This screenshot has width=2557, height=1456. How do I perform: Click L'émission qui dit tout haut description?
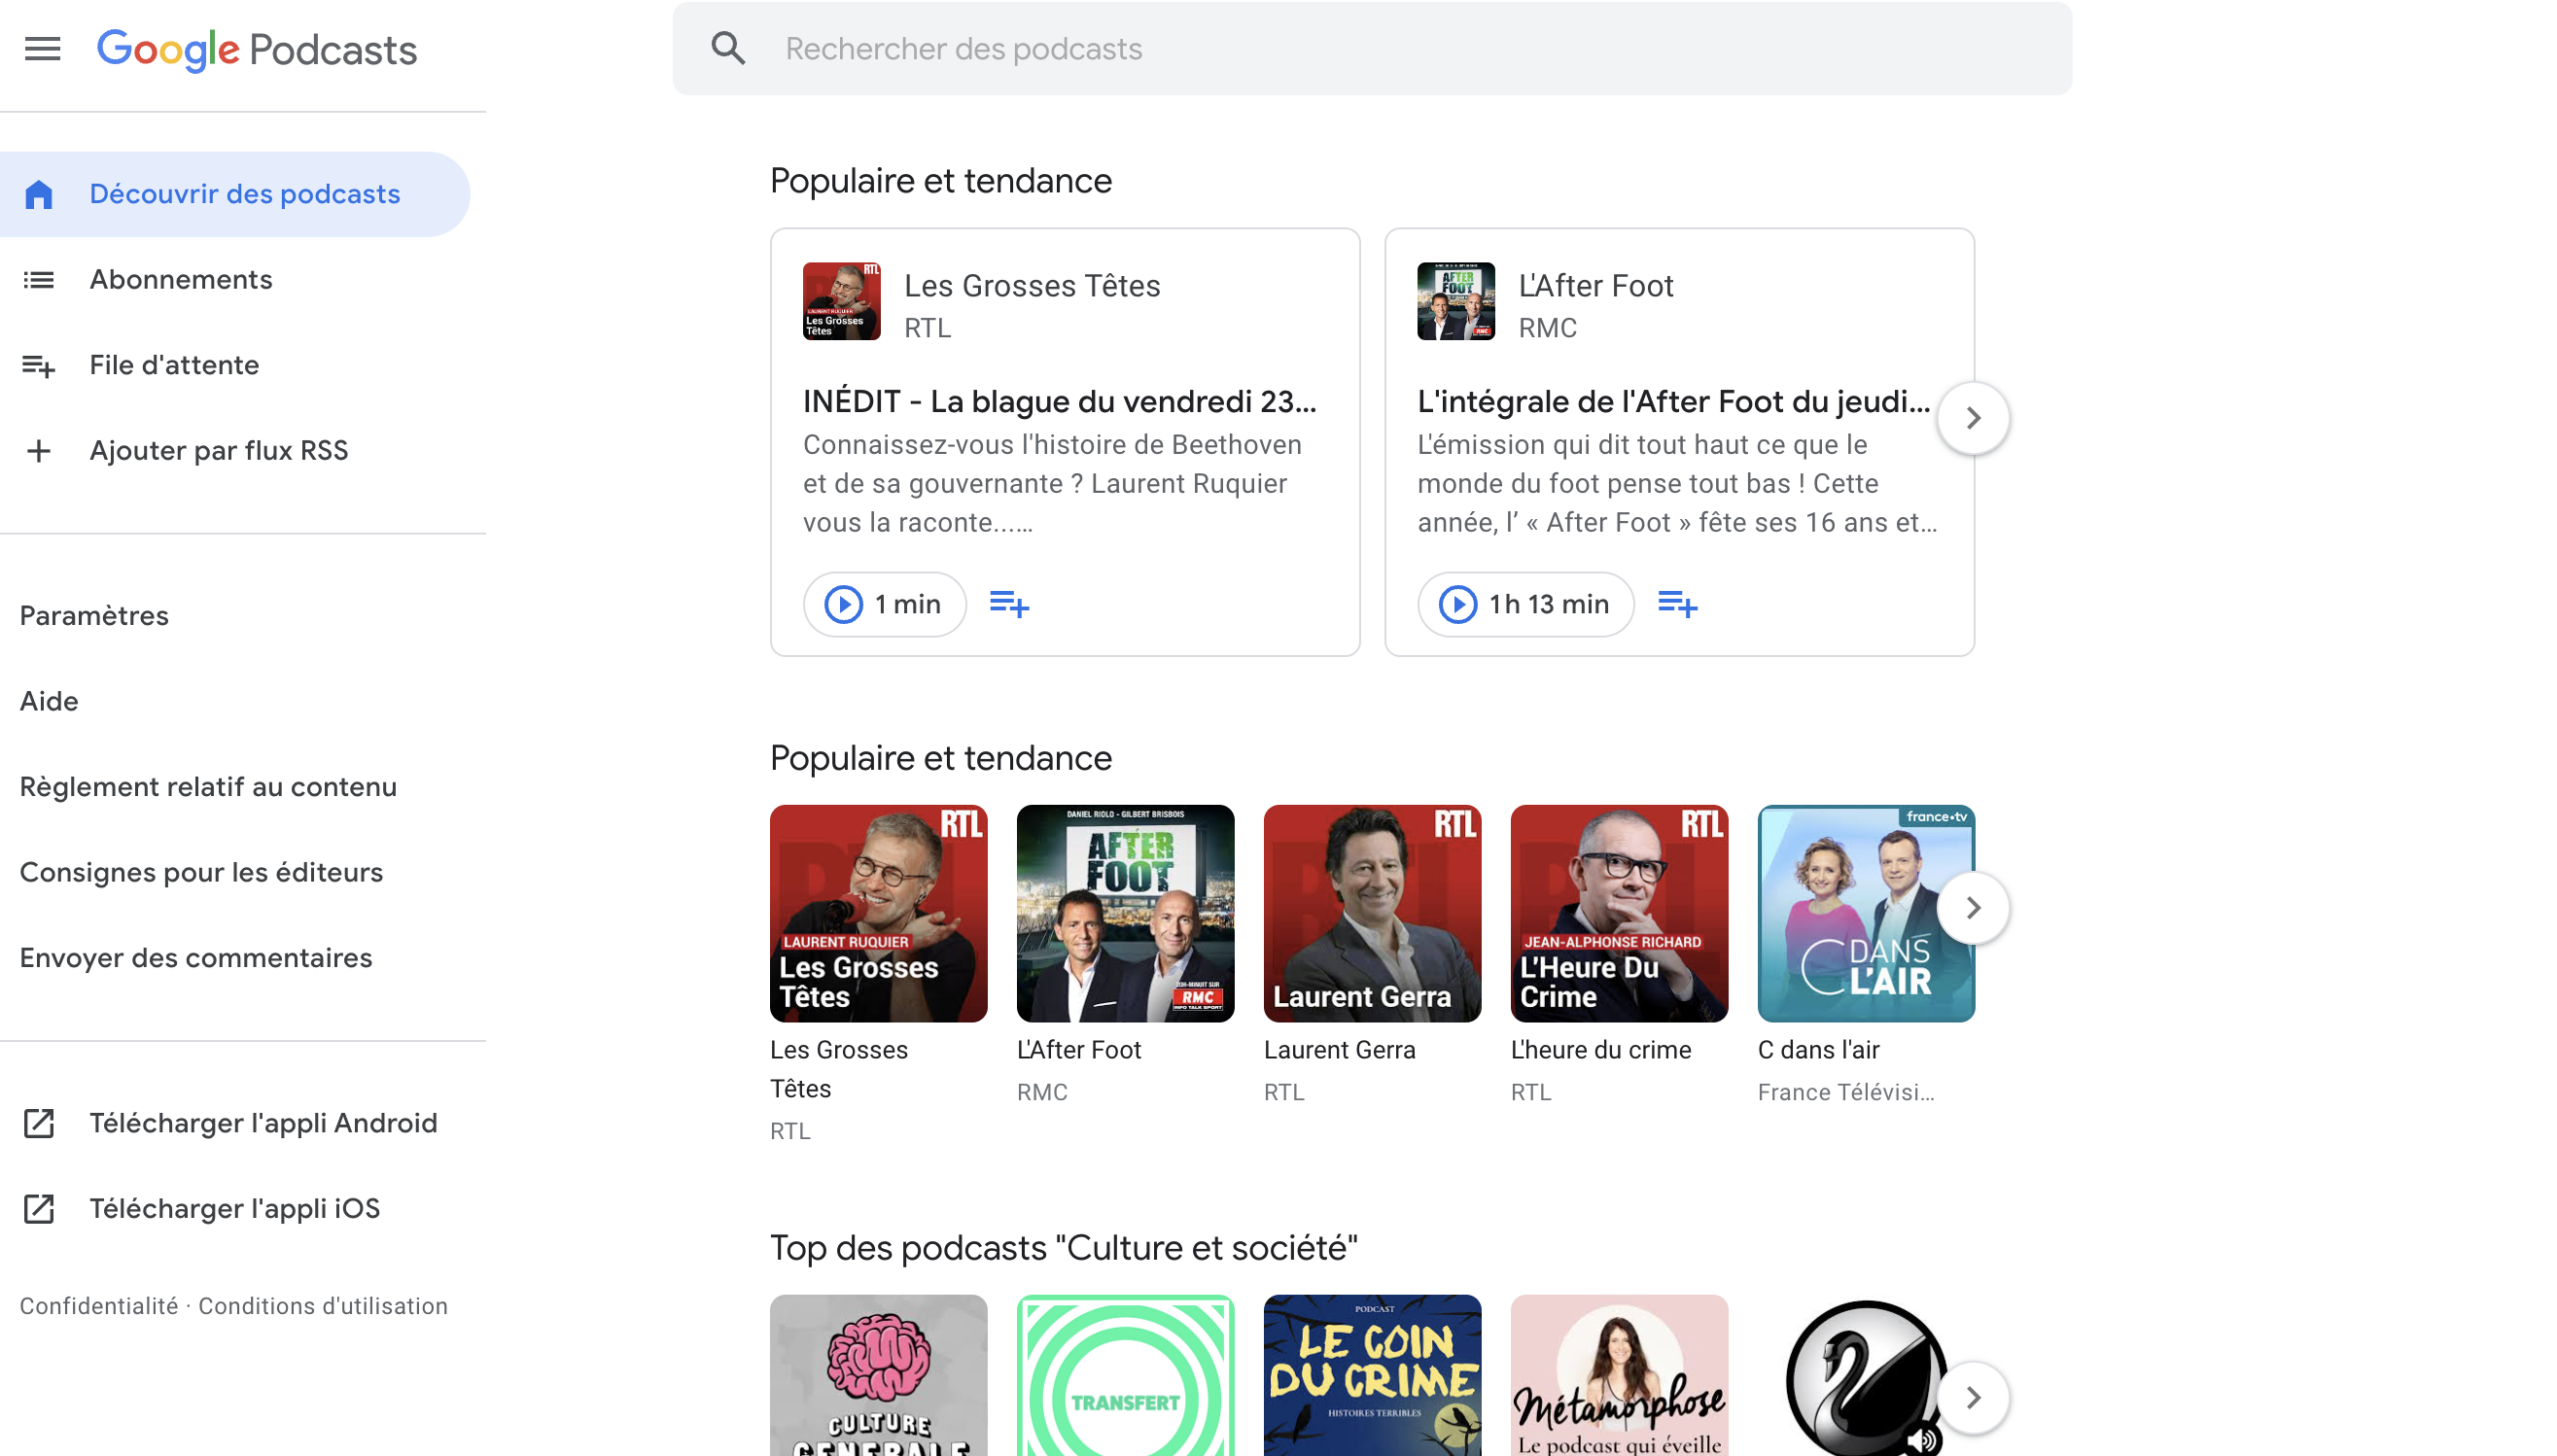[1677, 484]
